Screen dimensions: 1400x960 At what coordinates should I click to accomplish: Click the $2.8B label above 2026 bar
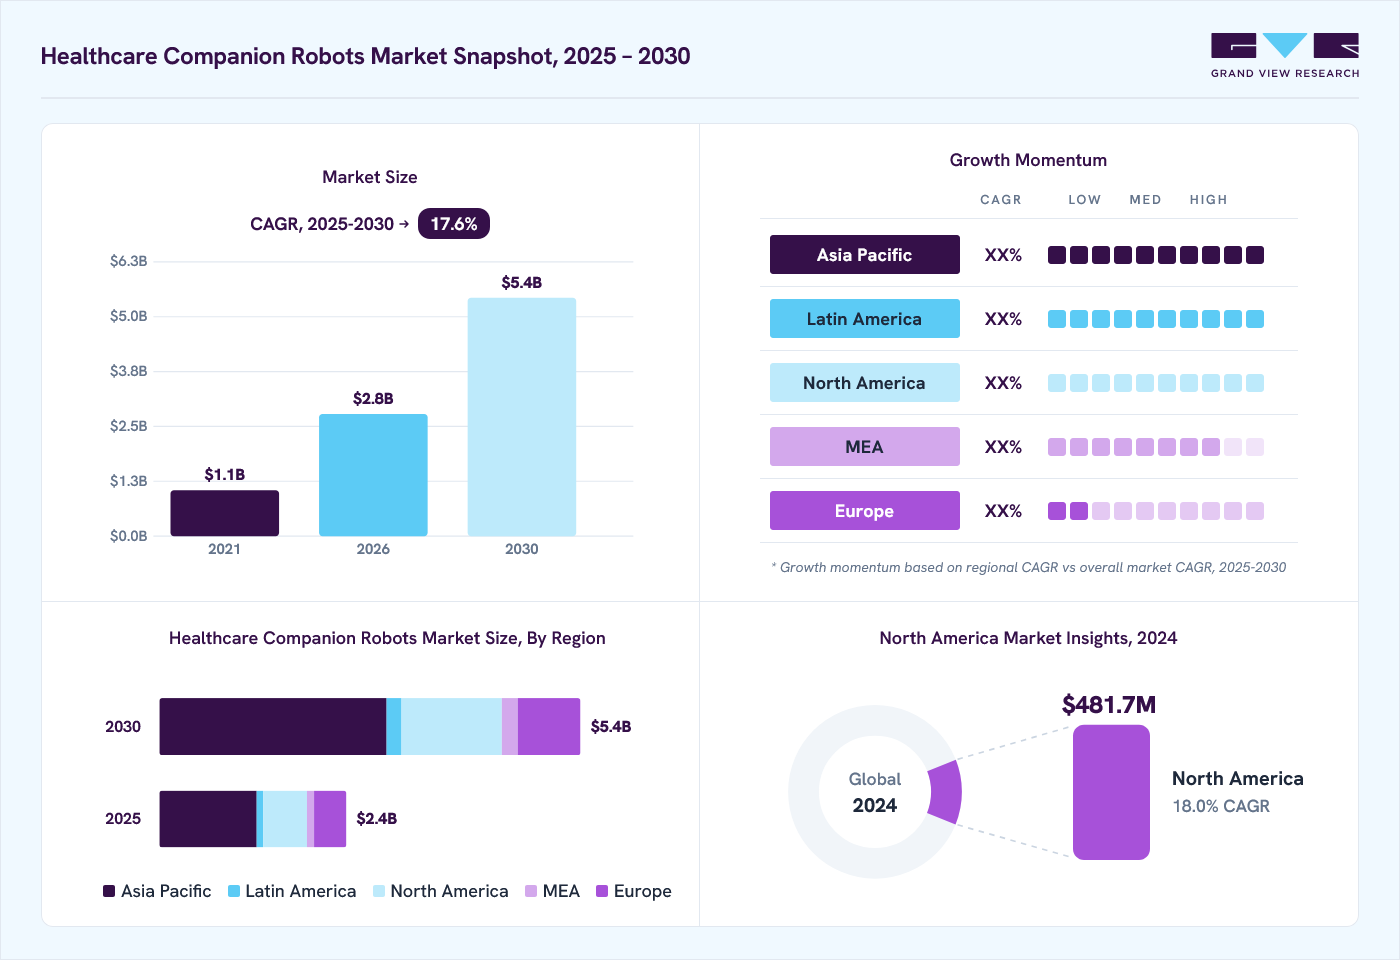(373, 399)
